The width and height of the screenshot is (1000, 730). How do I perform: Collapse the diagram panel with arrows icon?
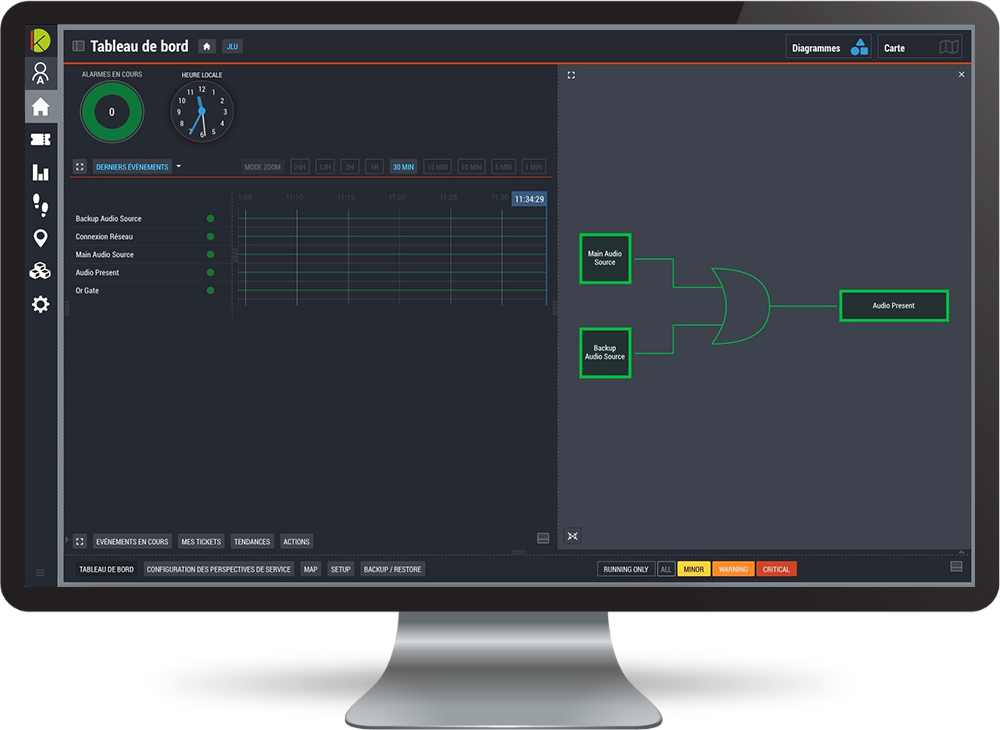tap(571, 536)
